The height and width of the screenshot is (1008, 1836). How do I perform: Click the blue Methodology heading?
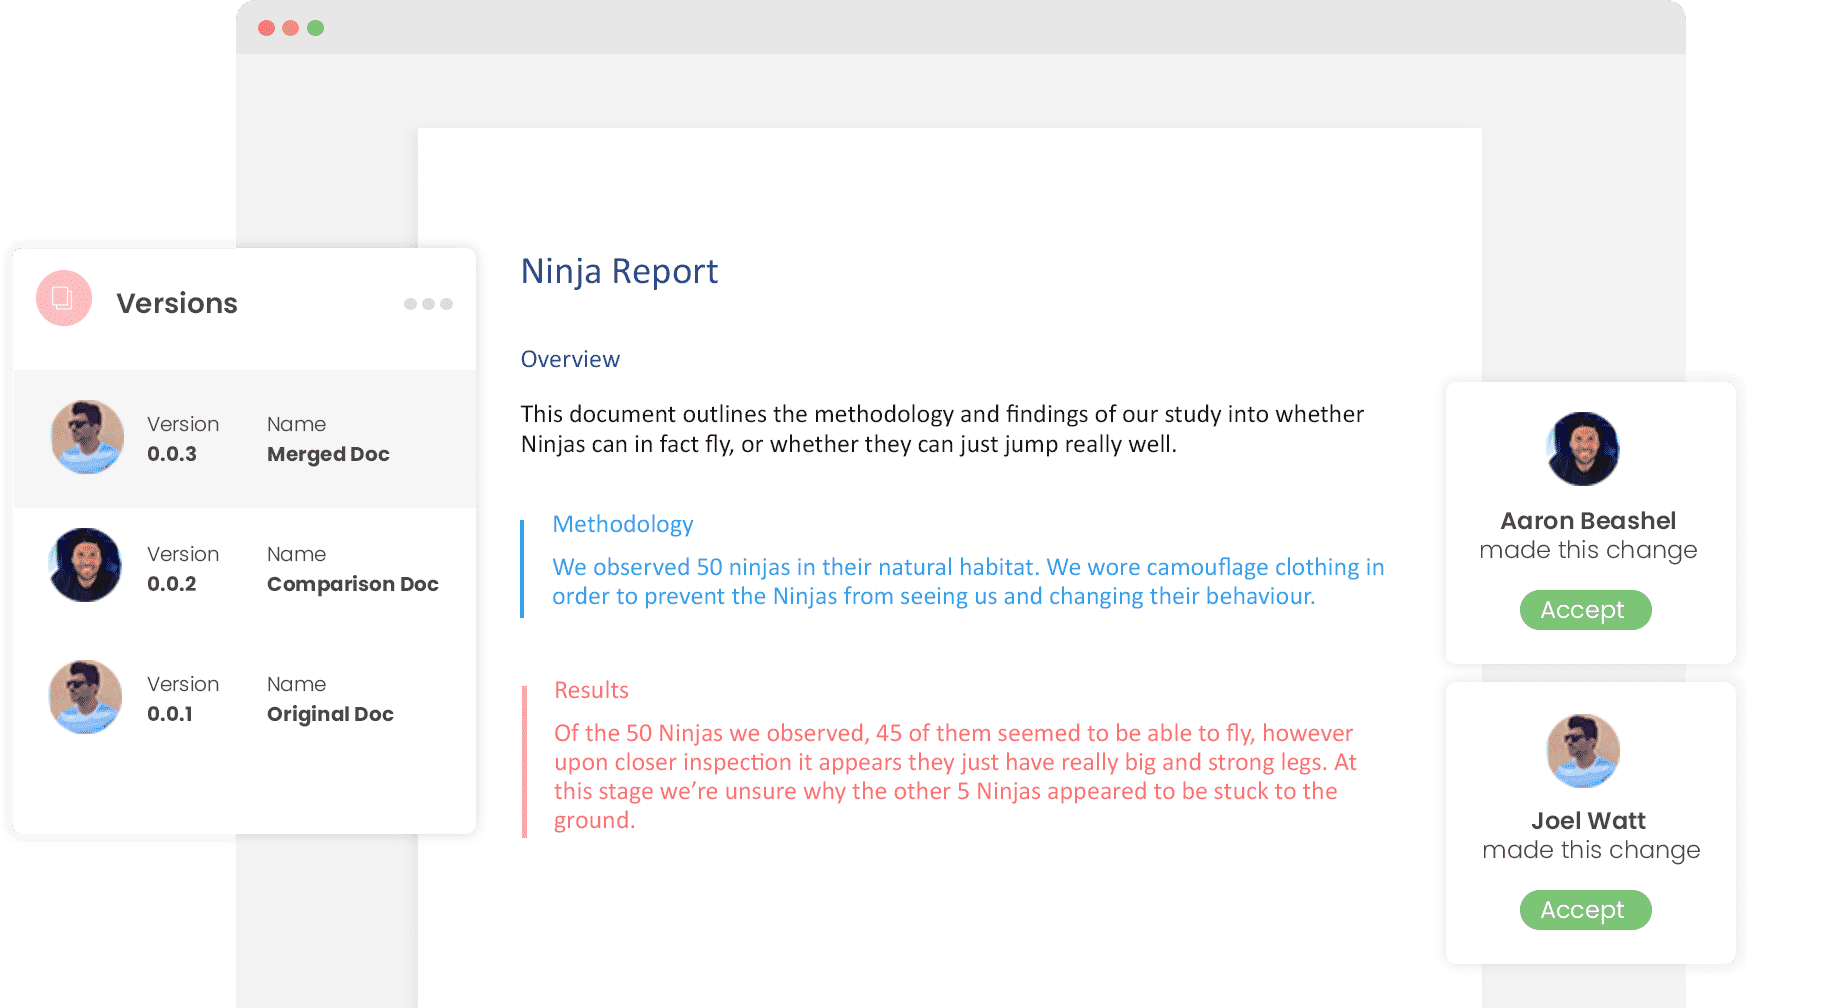(x=622, y=524)
